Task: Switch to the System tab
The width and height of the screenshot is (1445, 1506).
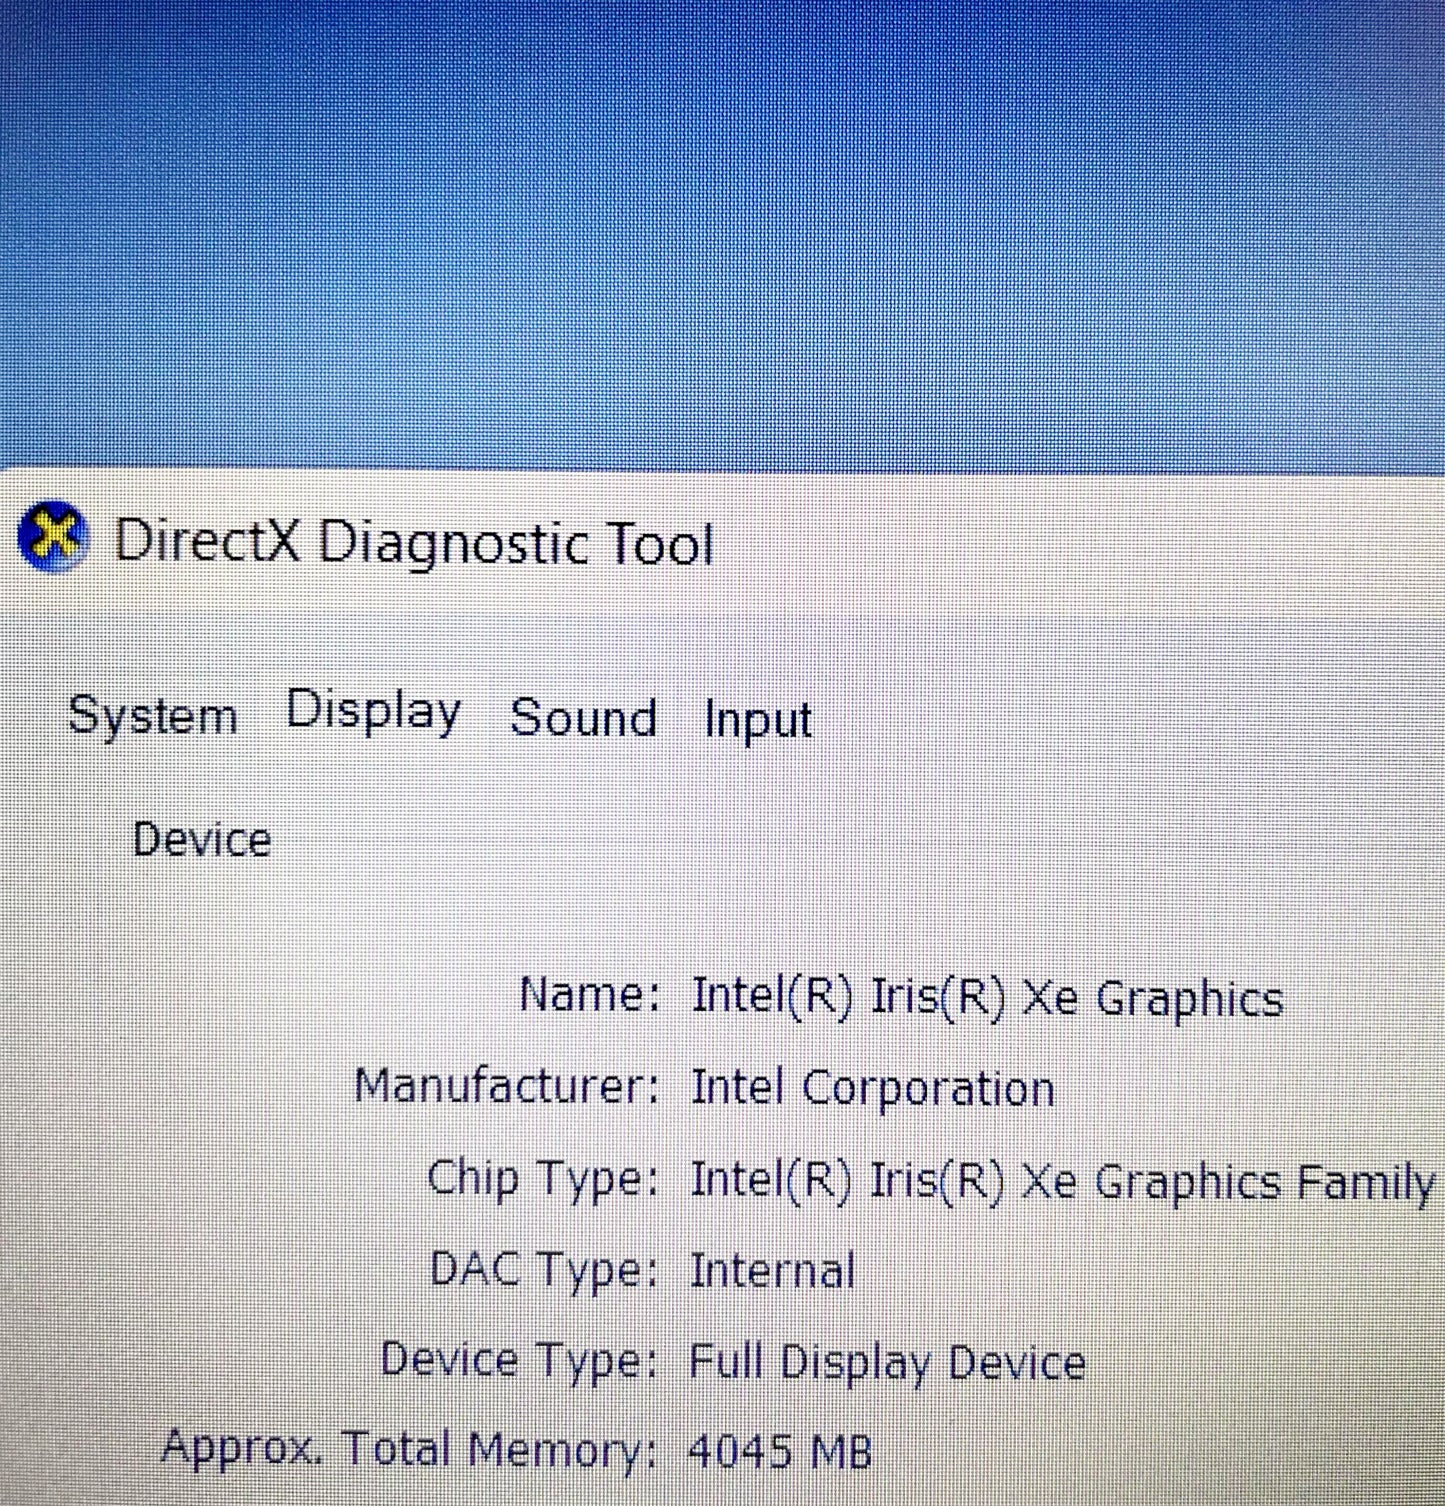Action: pyautogui.click(x=152, y=716)
